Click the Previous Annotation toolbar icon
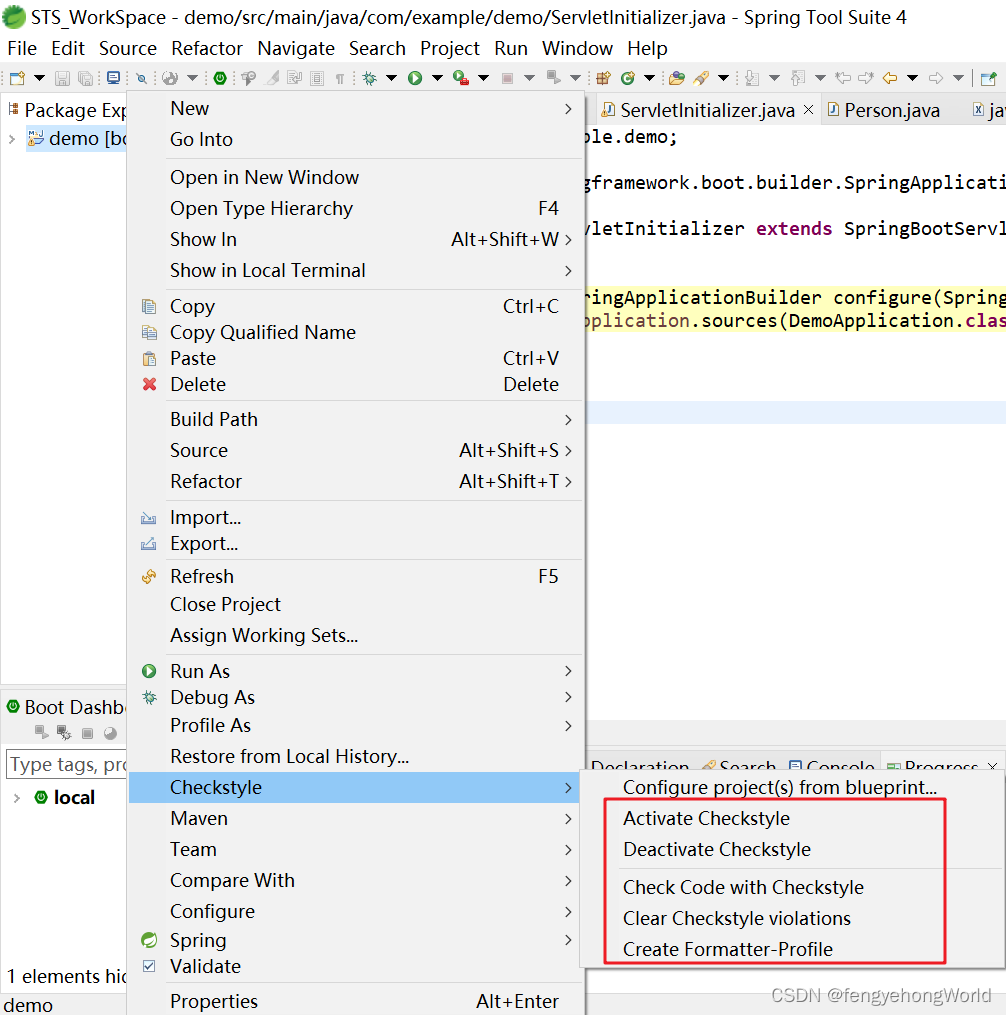The height and width of the screenshot is (1015, 1006). (x=798, y=78)
